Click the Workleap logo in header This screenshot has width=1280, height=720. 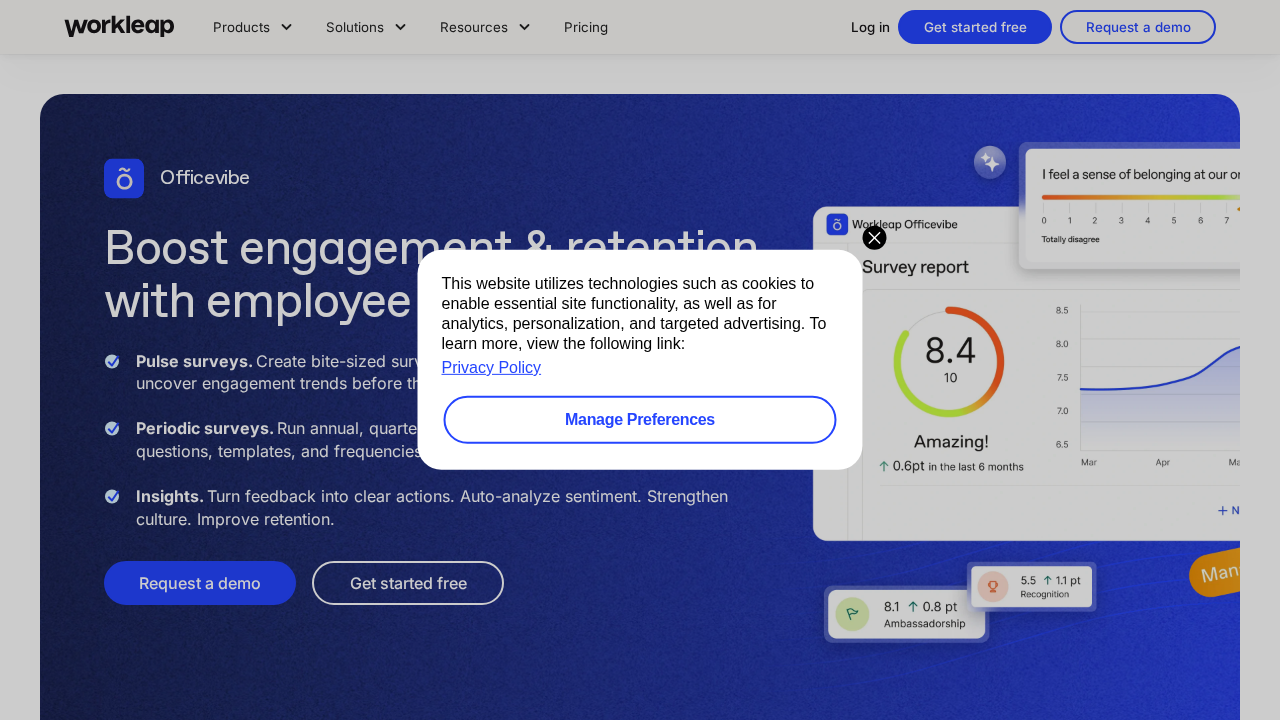(119, 27)
